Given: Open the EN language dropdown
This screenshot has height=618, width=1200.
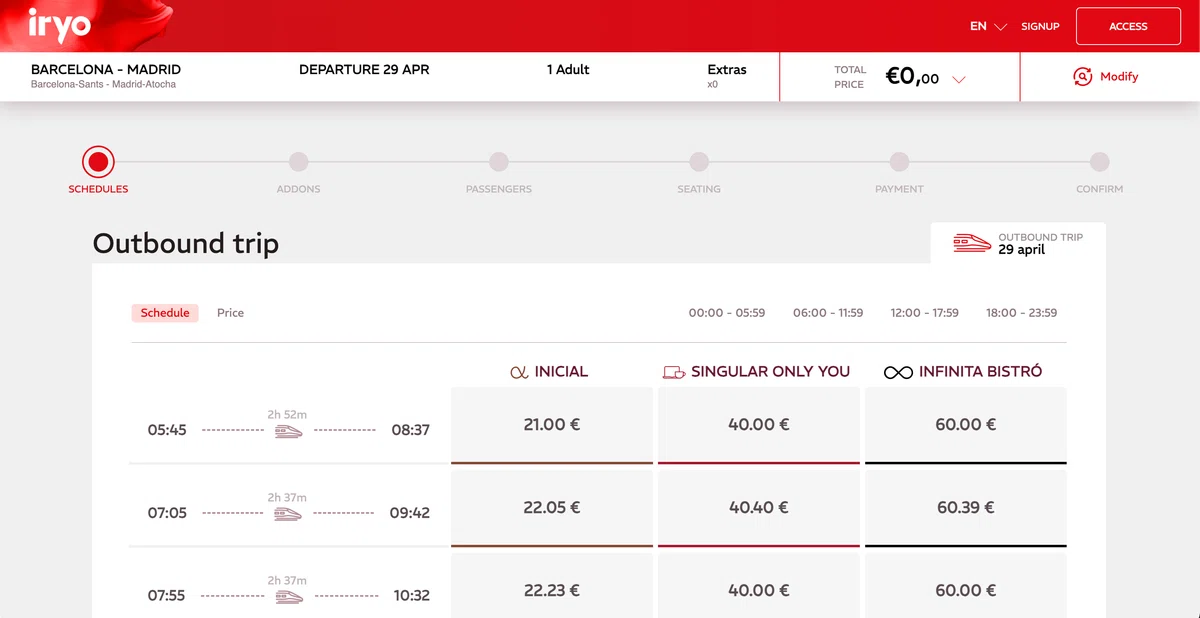Looking at the screenshot, I should (988, 26).
